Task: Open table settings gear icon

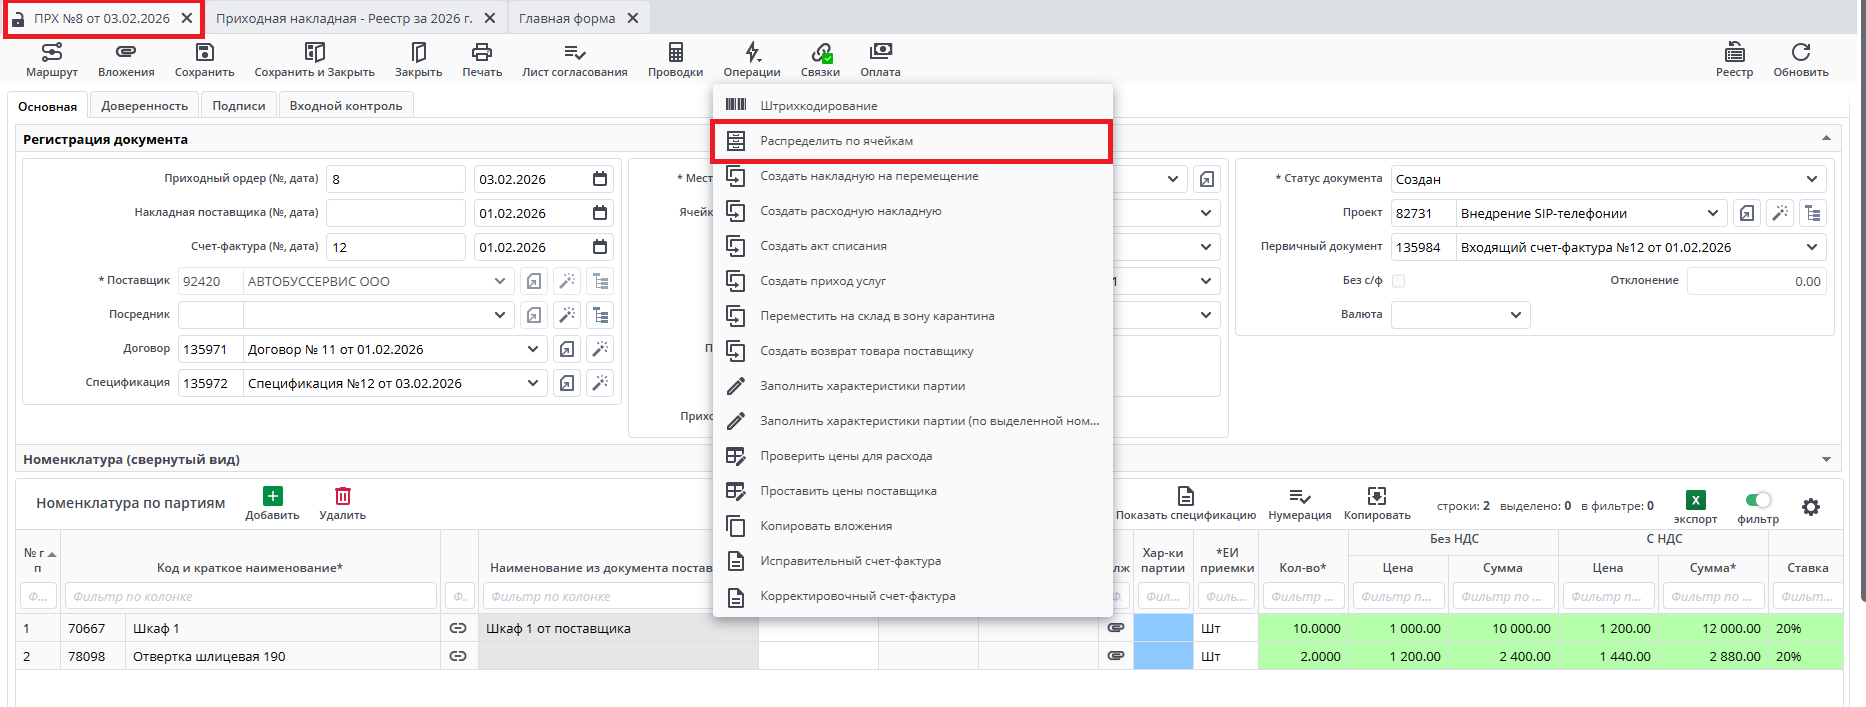Action: tap(1811, 507)
